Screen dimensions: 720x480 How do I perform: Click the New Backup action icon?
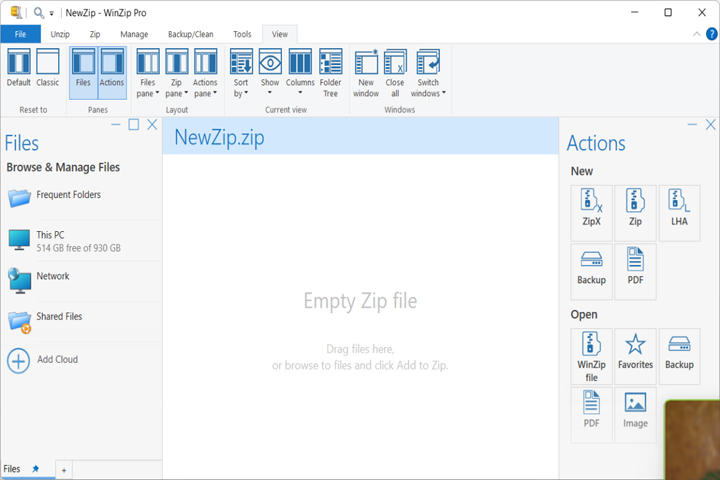591,271
